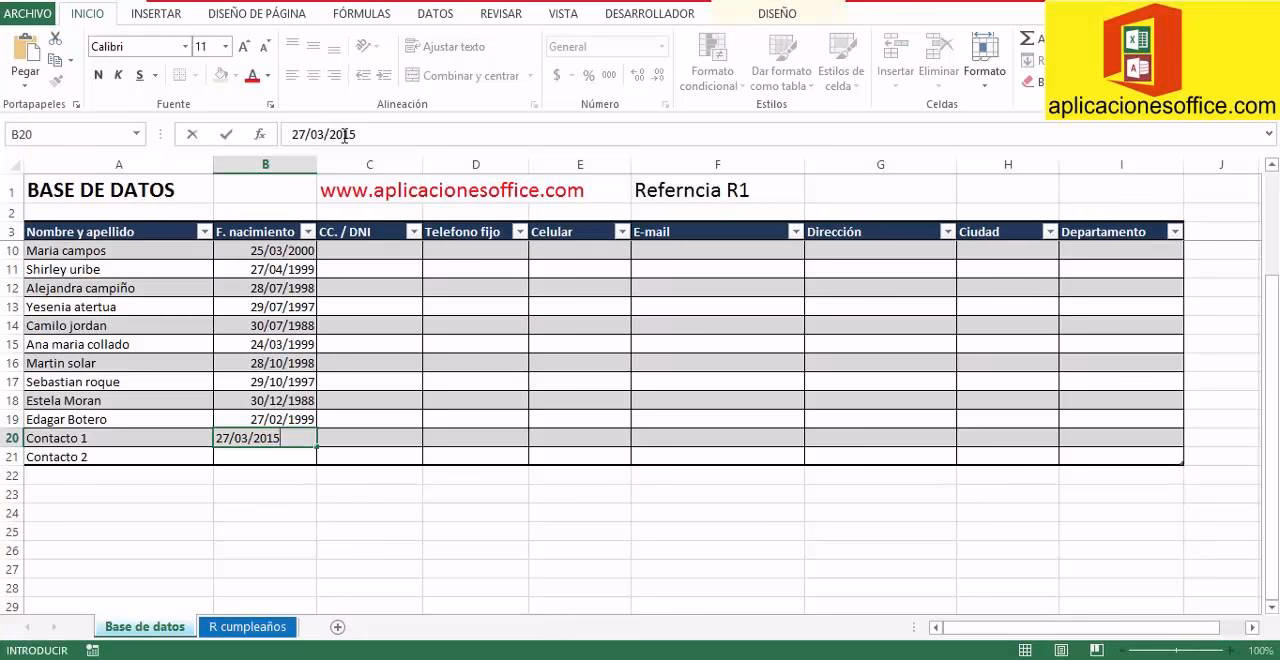Click the borders icon in Fuente group

(180, 75)
